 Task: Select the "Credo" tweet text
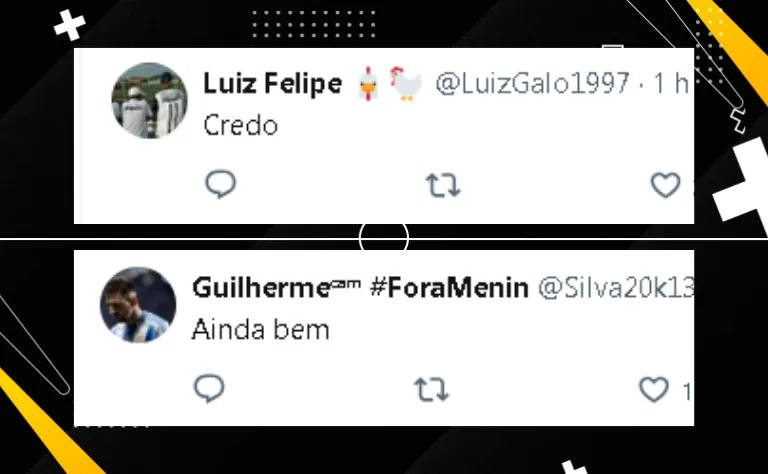click(240, 125)
